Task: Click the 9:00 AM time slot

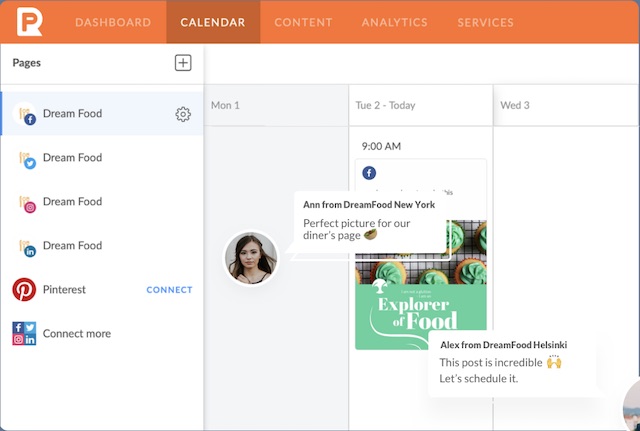Action: point(381,146)
